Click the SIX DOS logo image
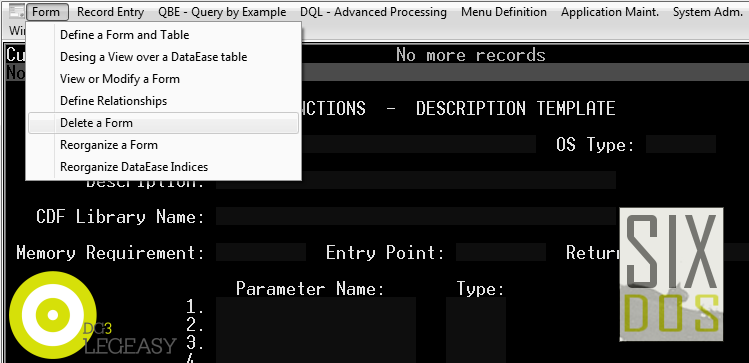Viewport: 749px width, 363px height. (x=671, y=274)
